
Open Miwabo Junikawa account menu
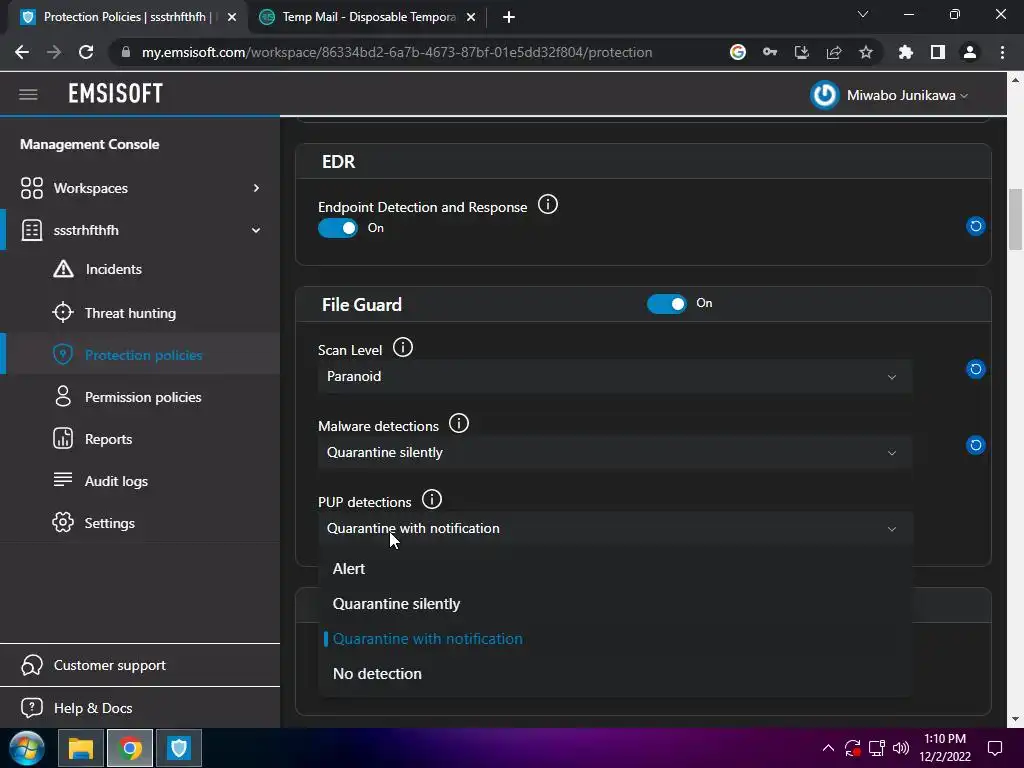click(907, 95)
